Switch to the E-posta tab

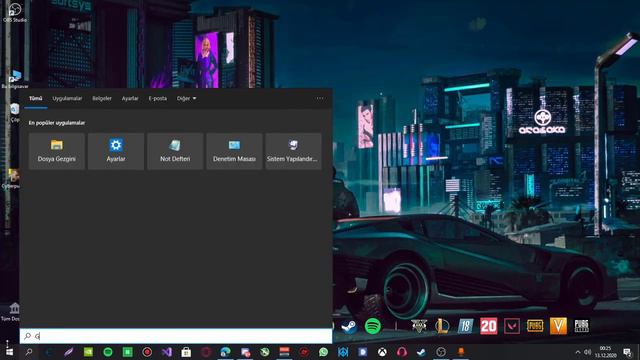(x=158, y=98)
